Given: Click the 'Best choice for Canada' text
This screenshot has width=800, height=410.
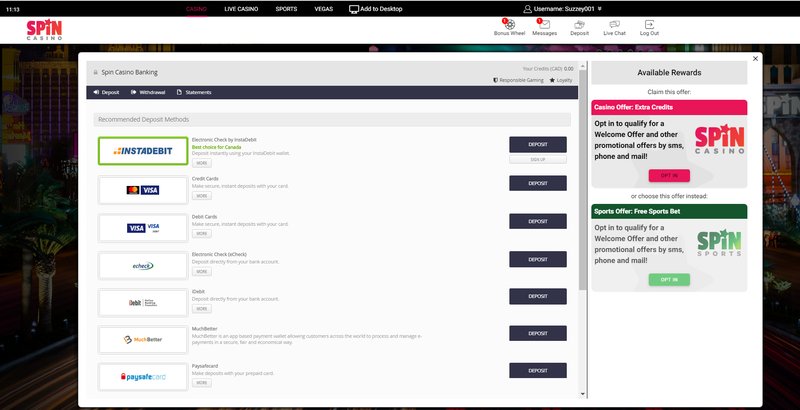Looking at the screenshot, I should pos(216,147).
